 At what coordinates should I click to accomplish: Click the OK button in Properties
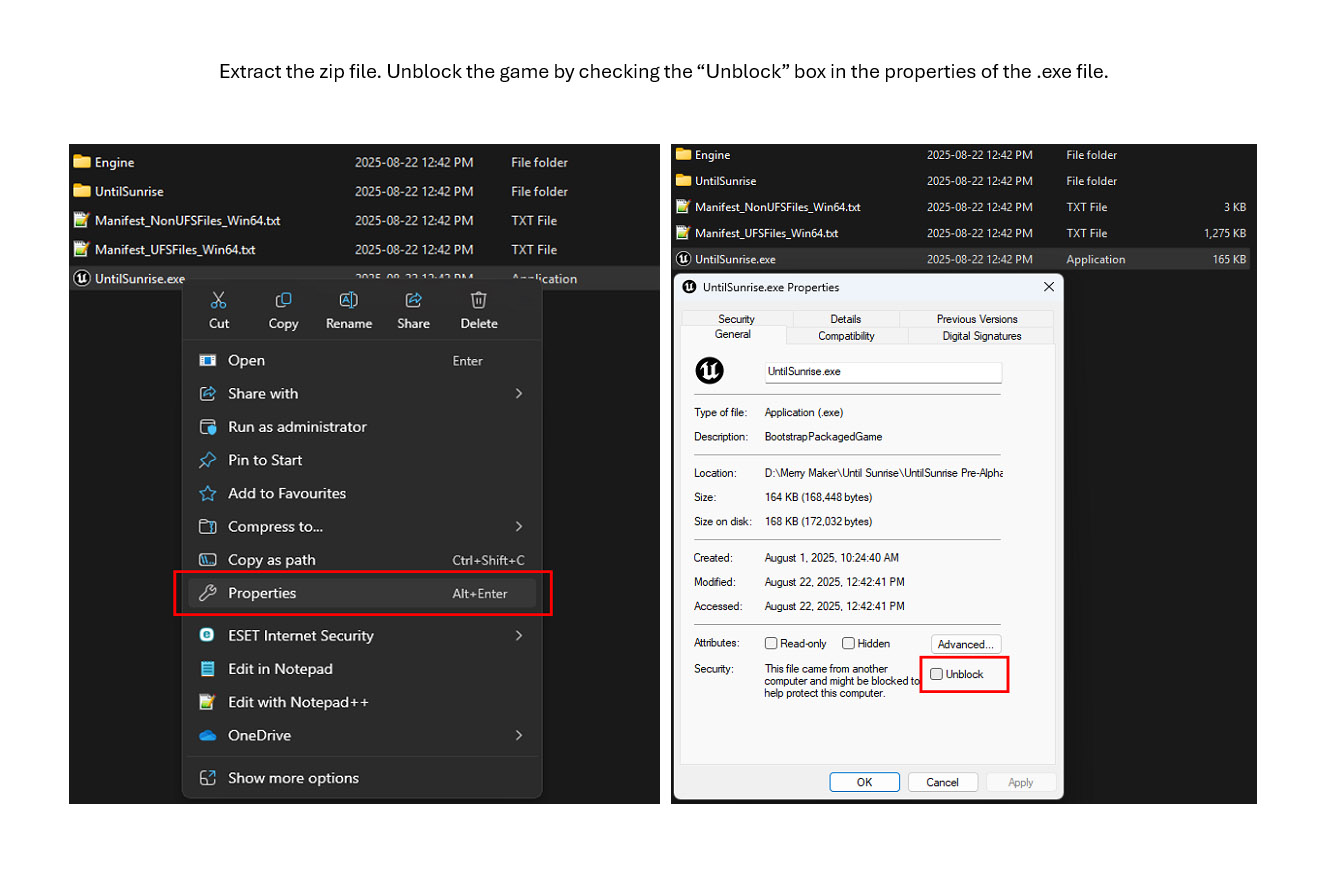click(x=864, y=782)
